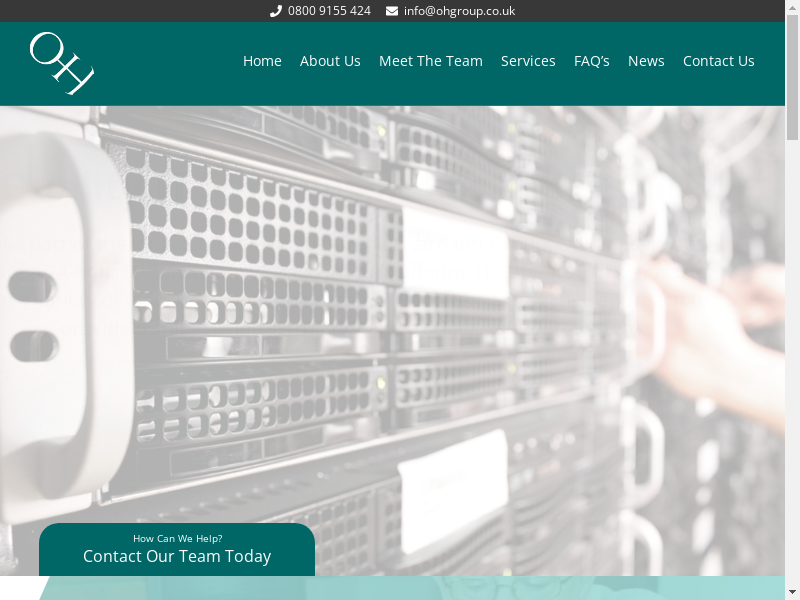800x600 pixels.
Task: Navigate to Meet The Team
Action: tap(430, 61)
